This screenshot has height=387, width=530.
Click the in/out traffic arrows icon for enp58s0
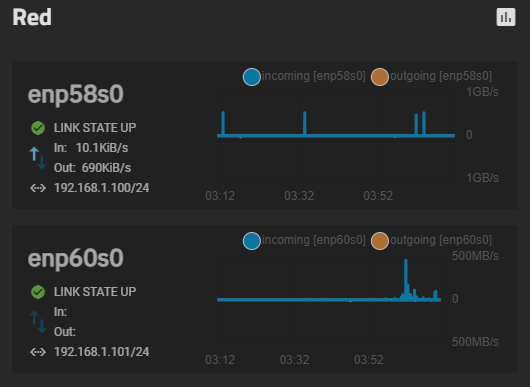pyautogui.click(x=38, y=158)
